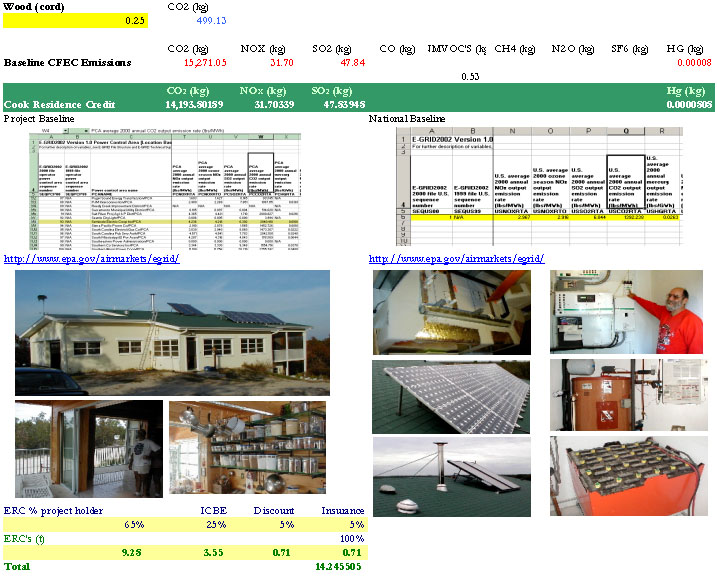Viewport: 717px width, 576px height.
Task: Click the 'Discount' column label
Action: tap(274, 511)
